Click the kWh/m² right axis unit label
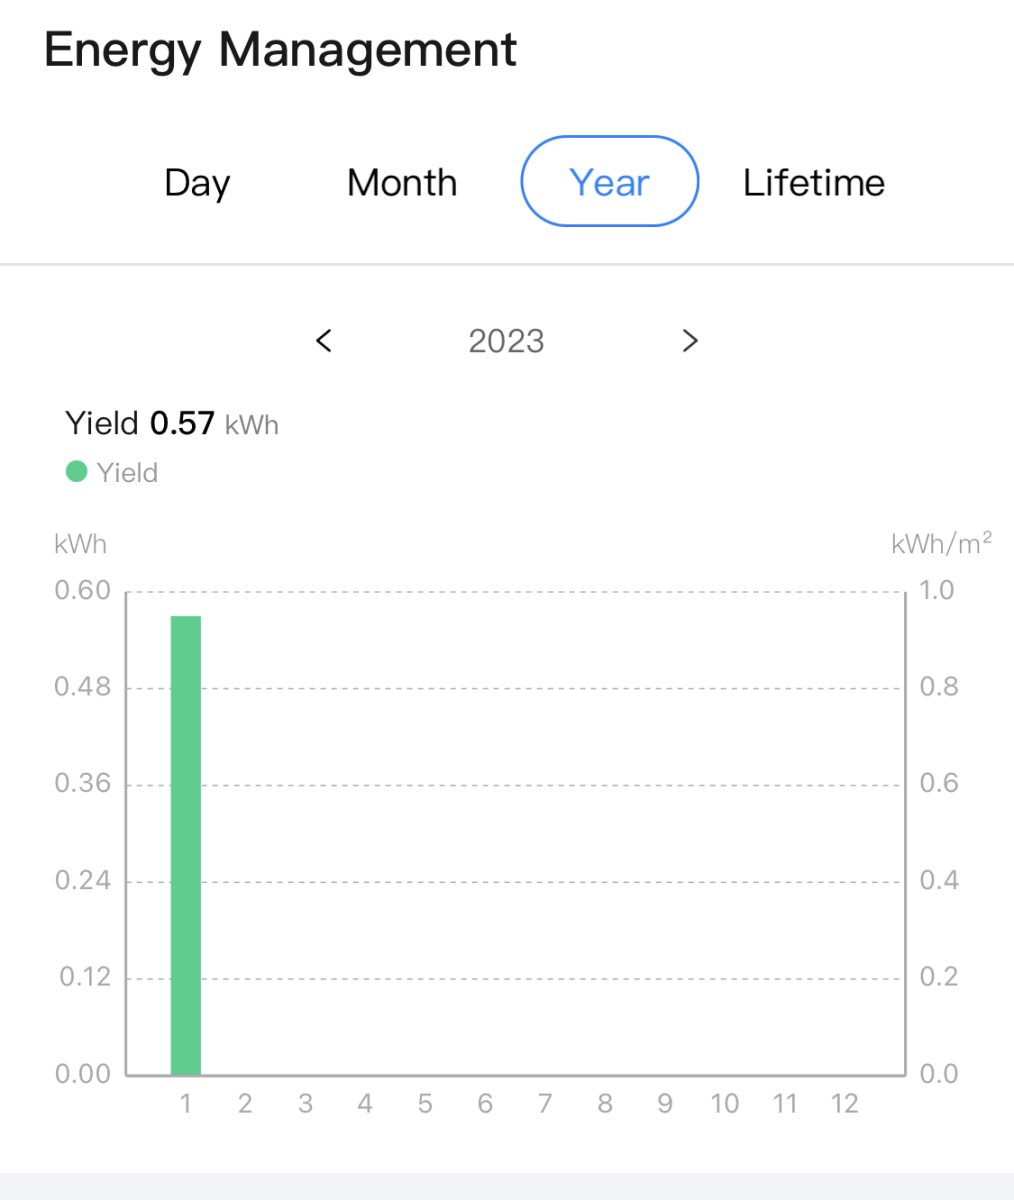 pos(941,544)
